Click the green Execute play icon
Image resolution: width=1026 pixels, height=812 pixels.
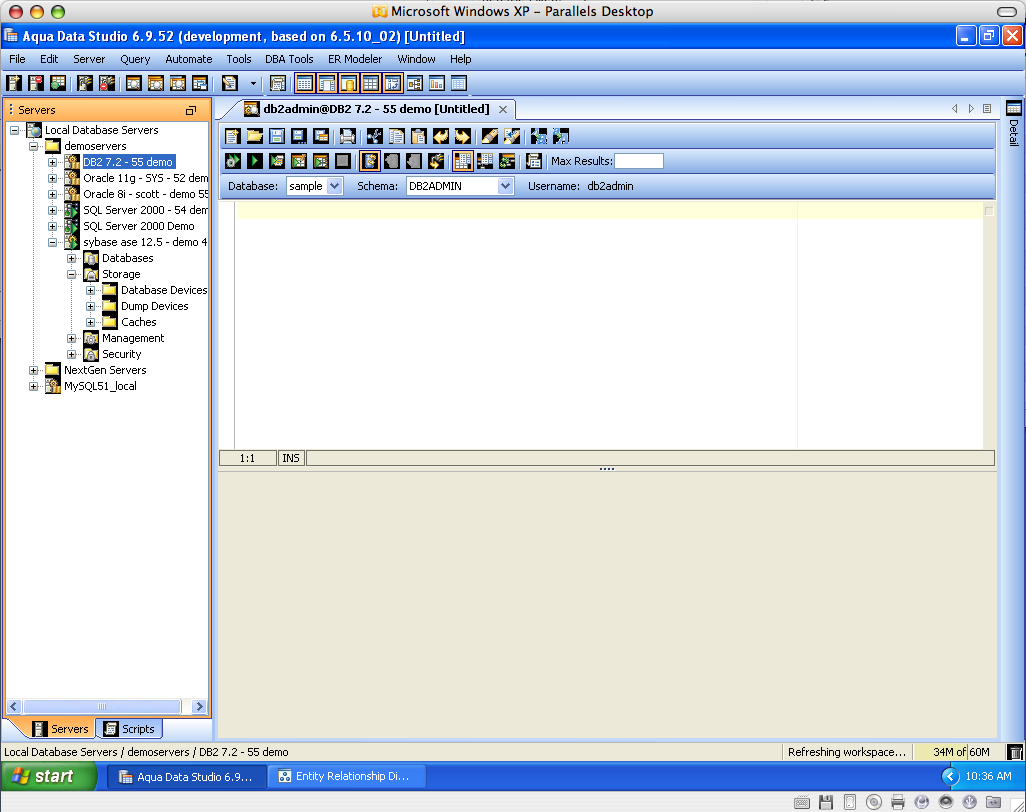pos(255,161)
